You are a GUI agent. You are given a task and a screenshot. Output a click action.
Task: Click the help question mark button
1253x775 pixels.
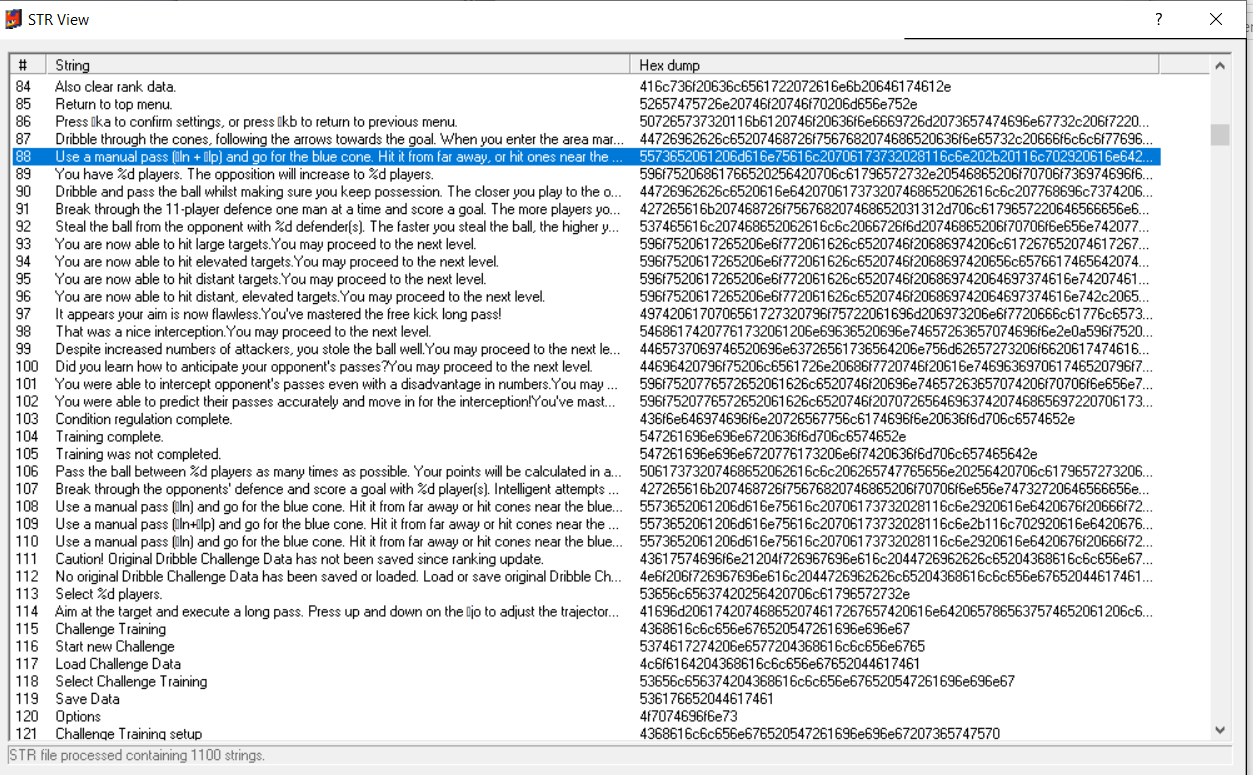[1159, 19]
